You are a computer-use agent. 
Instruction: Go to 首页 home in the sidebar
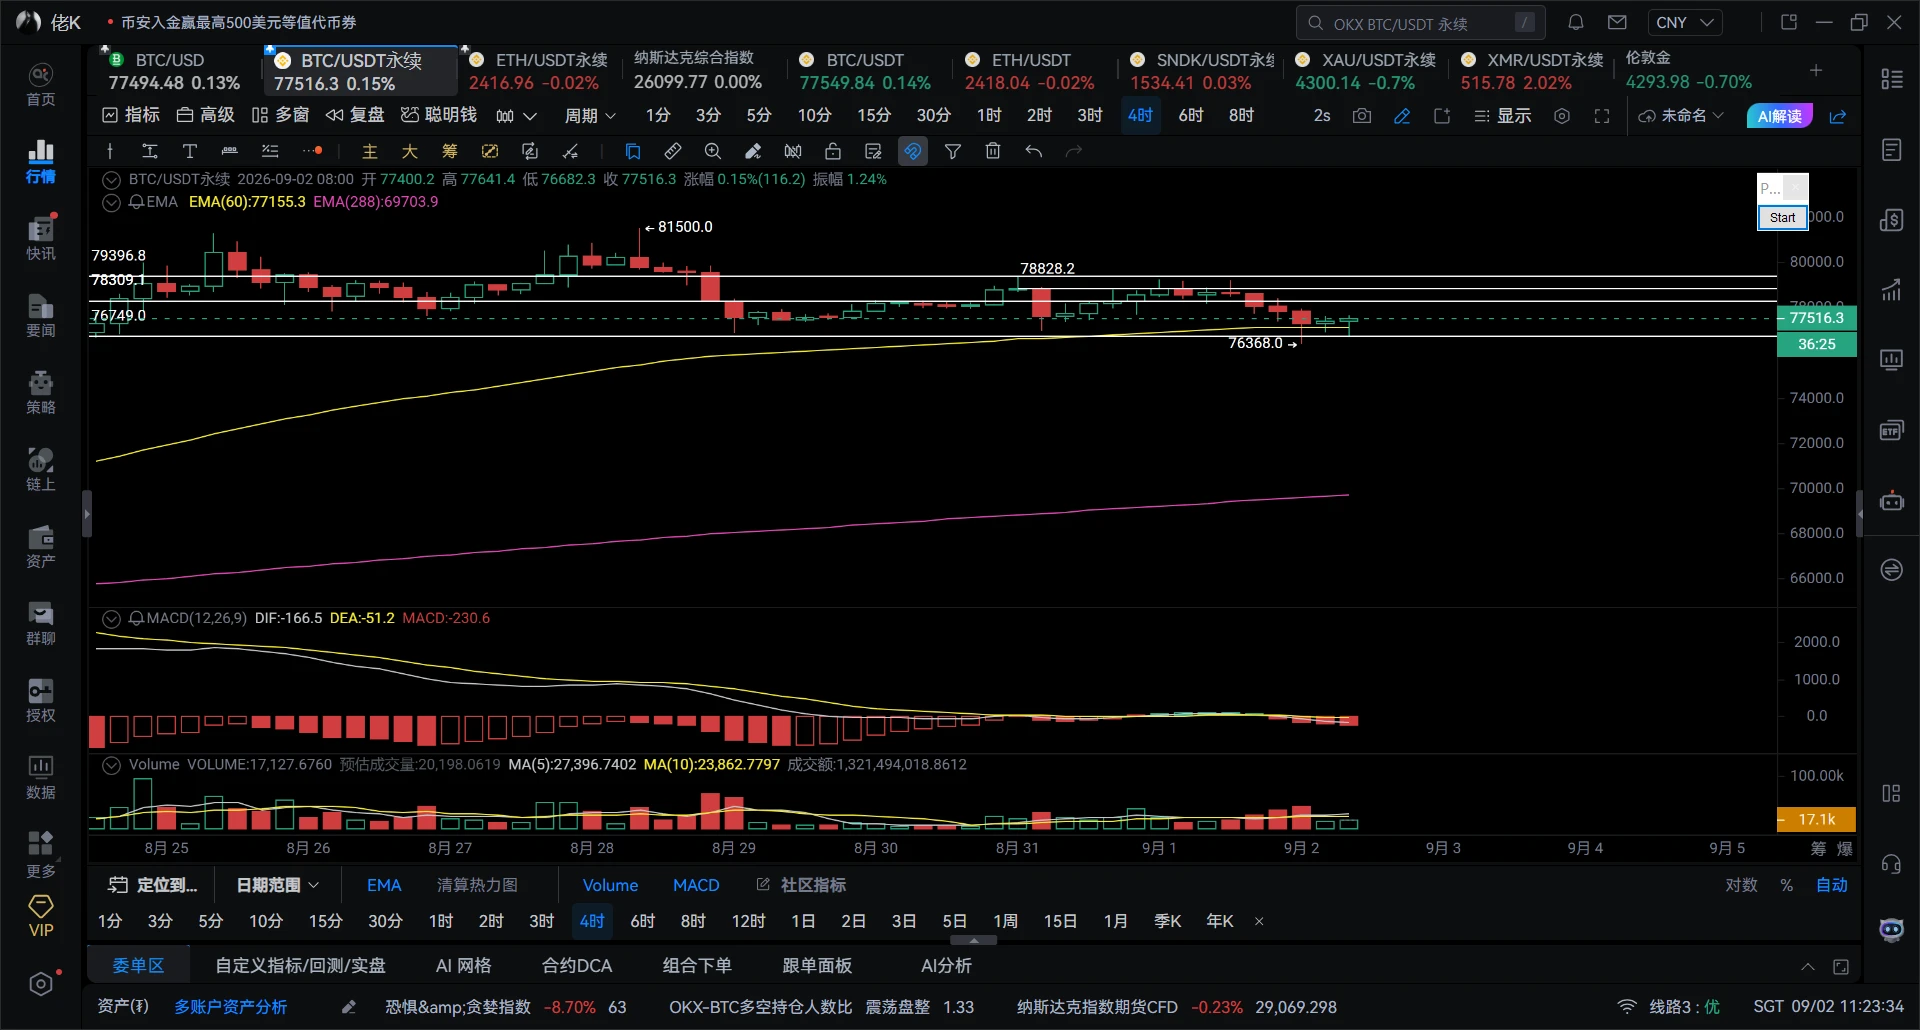40,85
